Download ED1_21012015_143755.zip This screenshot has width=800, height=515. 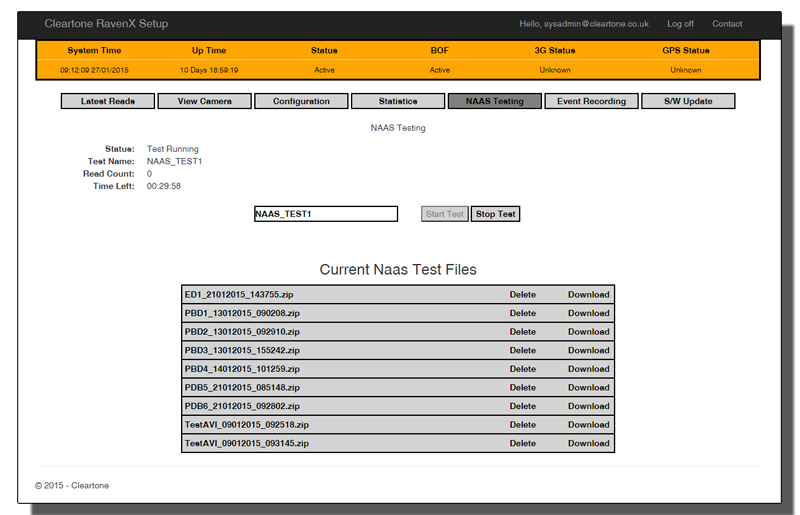click(588, 295)
